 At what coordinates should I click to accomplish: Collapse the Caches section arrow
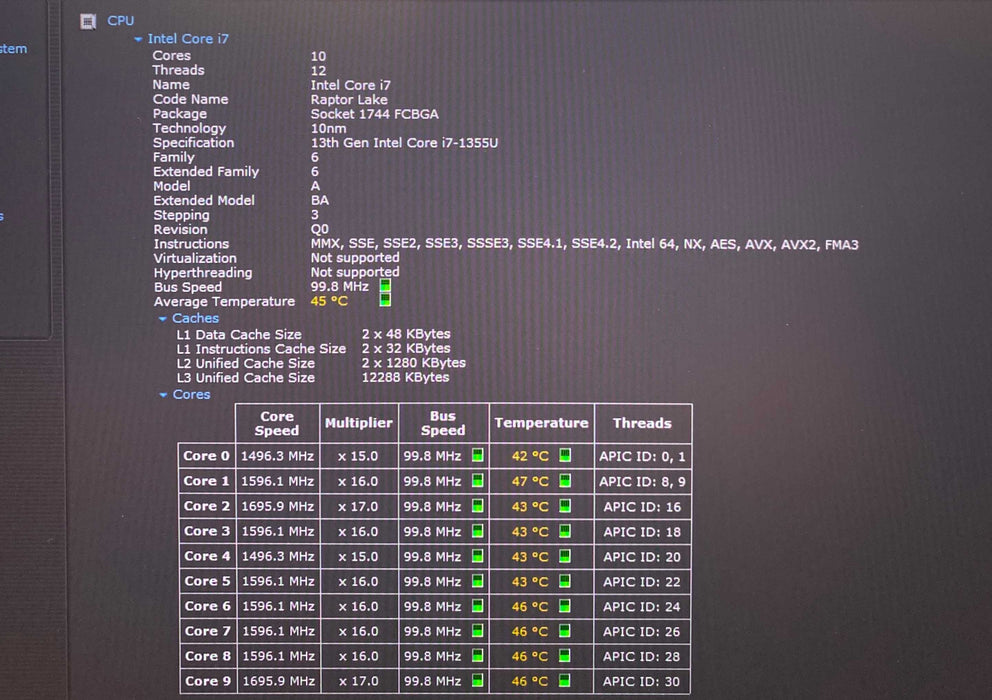163,319
